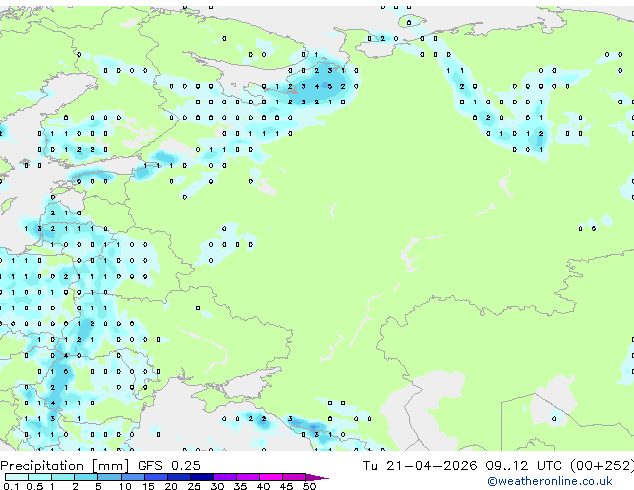Click the legend value label '35'
The height and width of the screenshot is (490, 634).
[240, 486]
